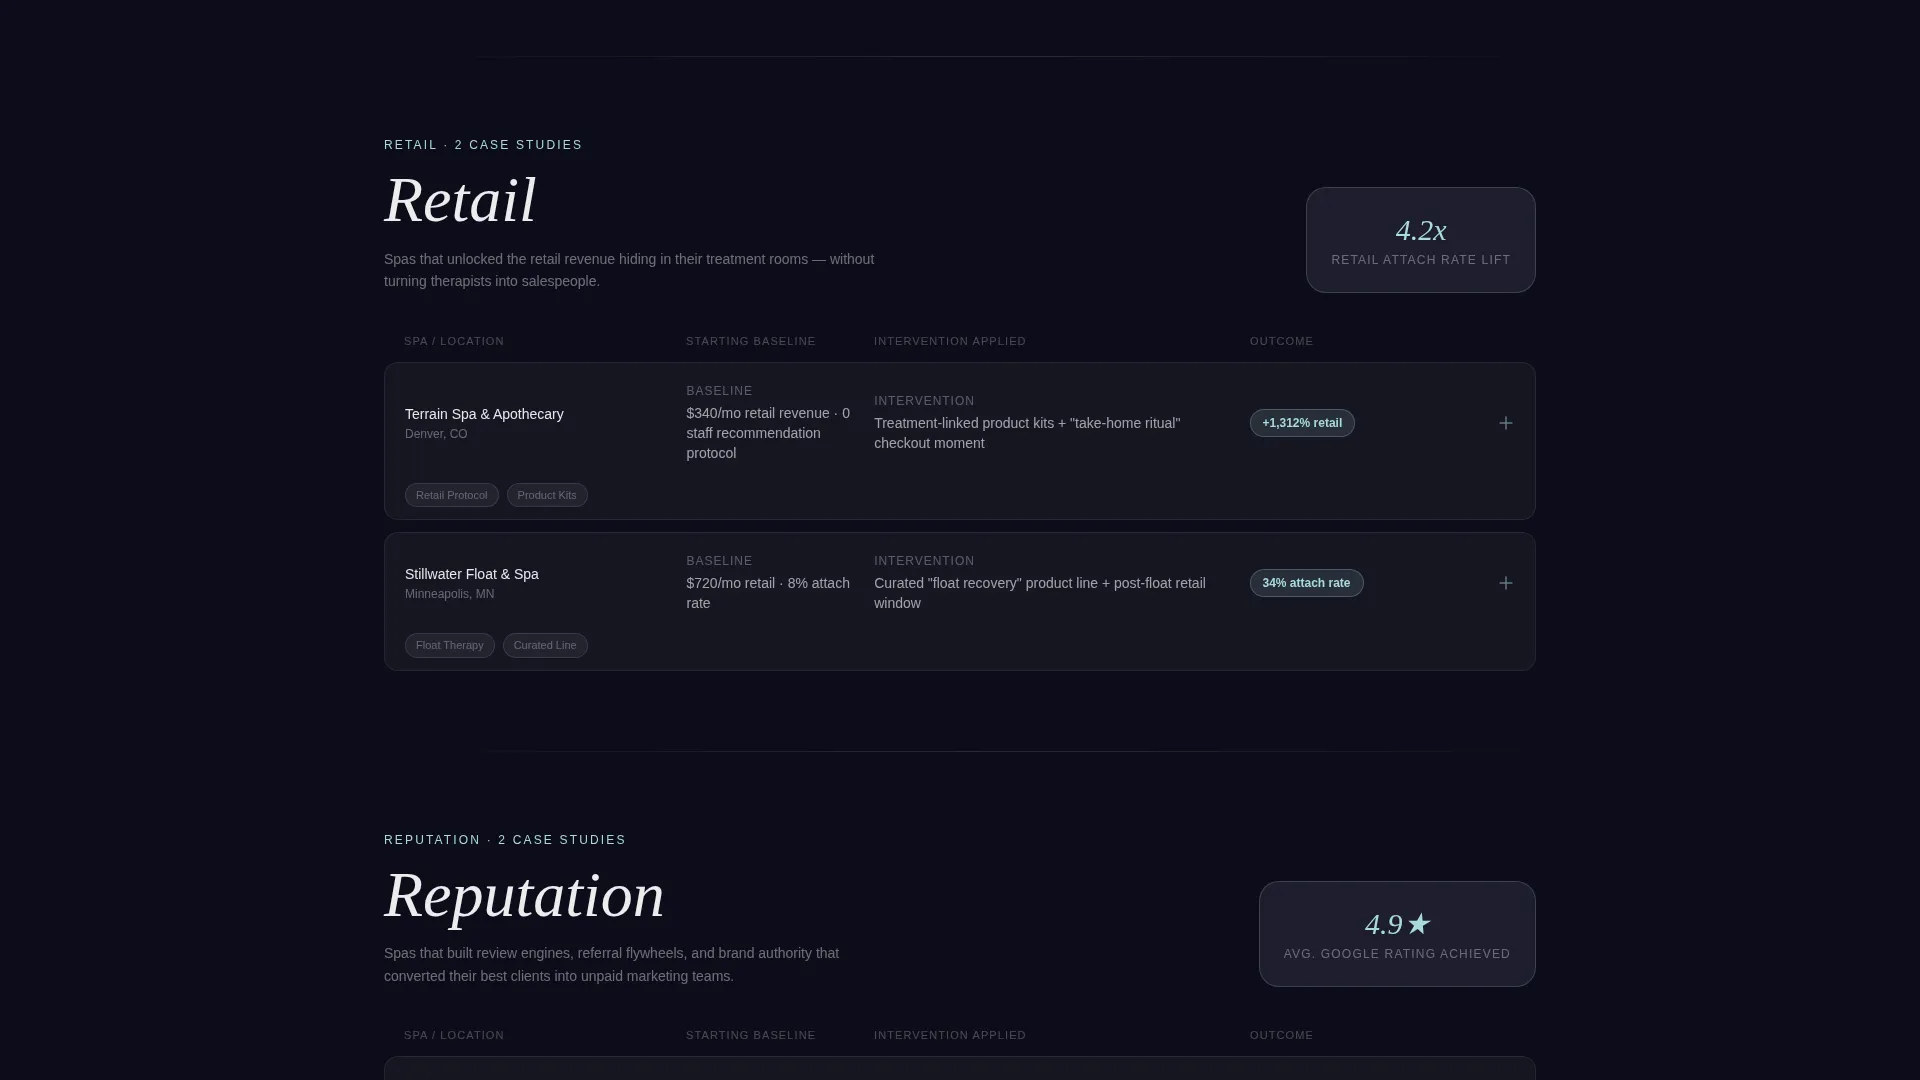Click the Stillwater Float & Spa name
This screenshot has width=1920, height=1080.
[472, 574]
